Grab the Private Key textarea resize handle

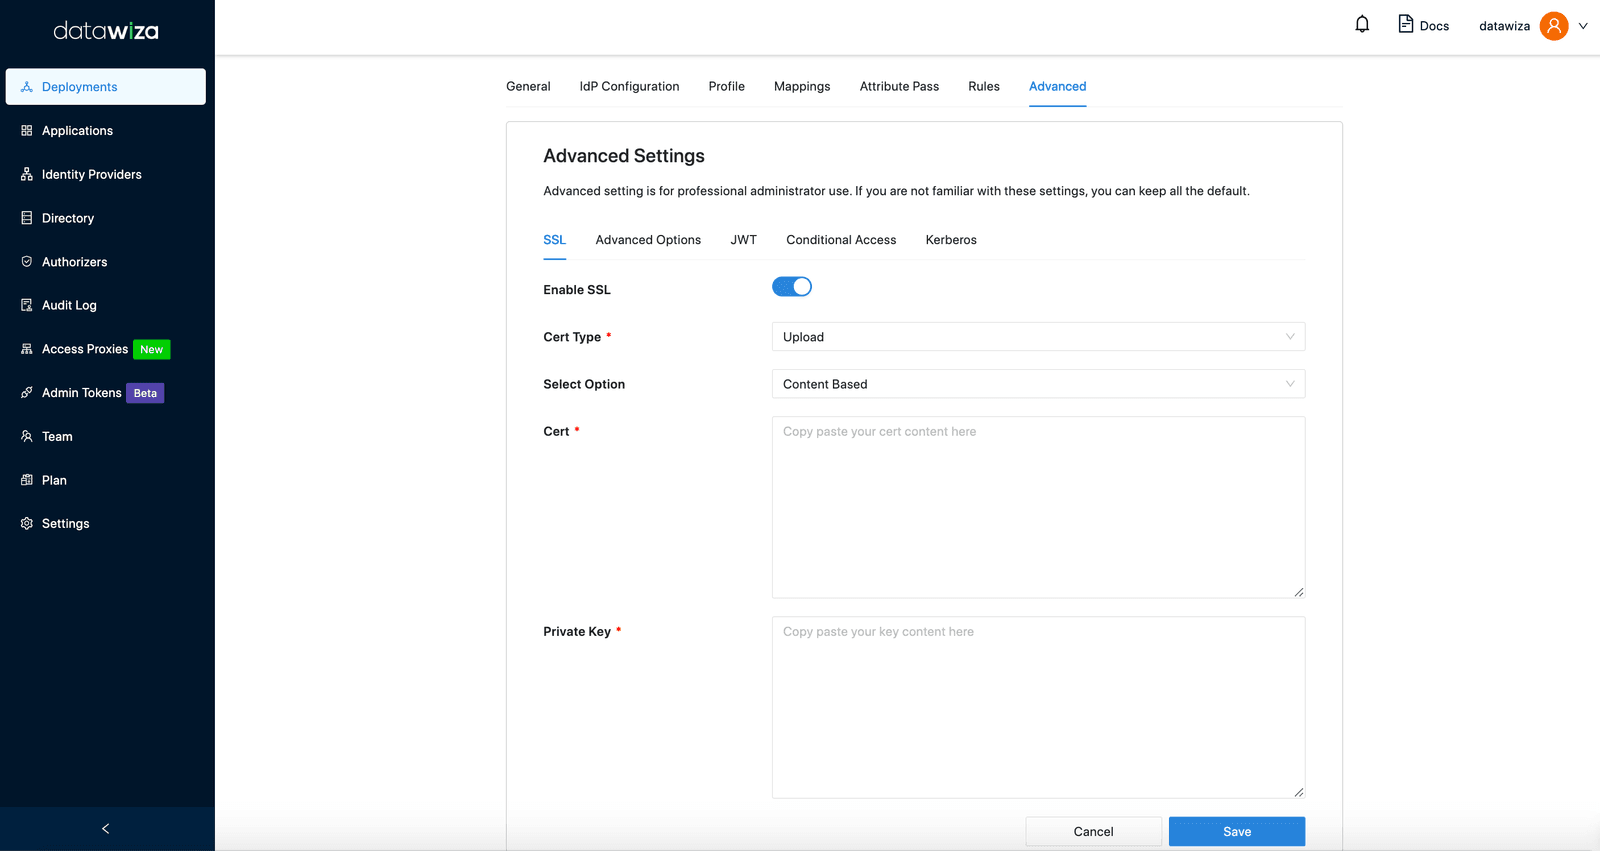click(x=1298, y=792)
